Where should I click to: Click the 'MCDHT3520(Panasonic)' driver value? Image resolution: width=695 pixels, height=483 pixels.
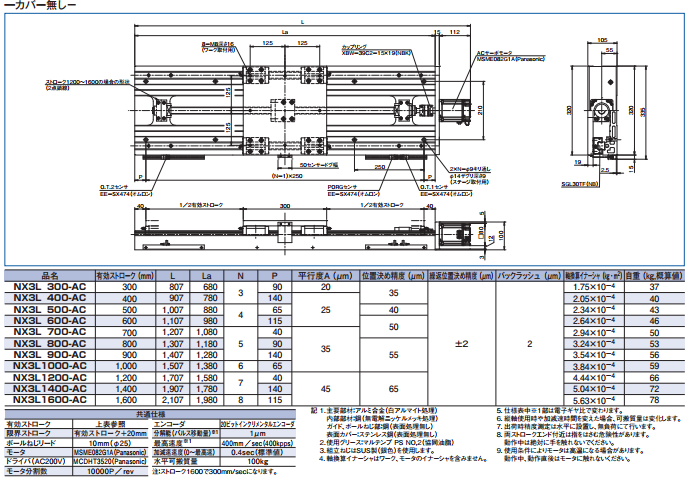pyautogui.click(x=110, y=461)
